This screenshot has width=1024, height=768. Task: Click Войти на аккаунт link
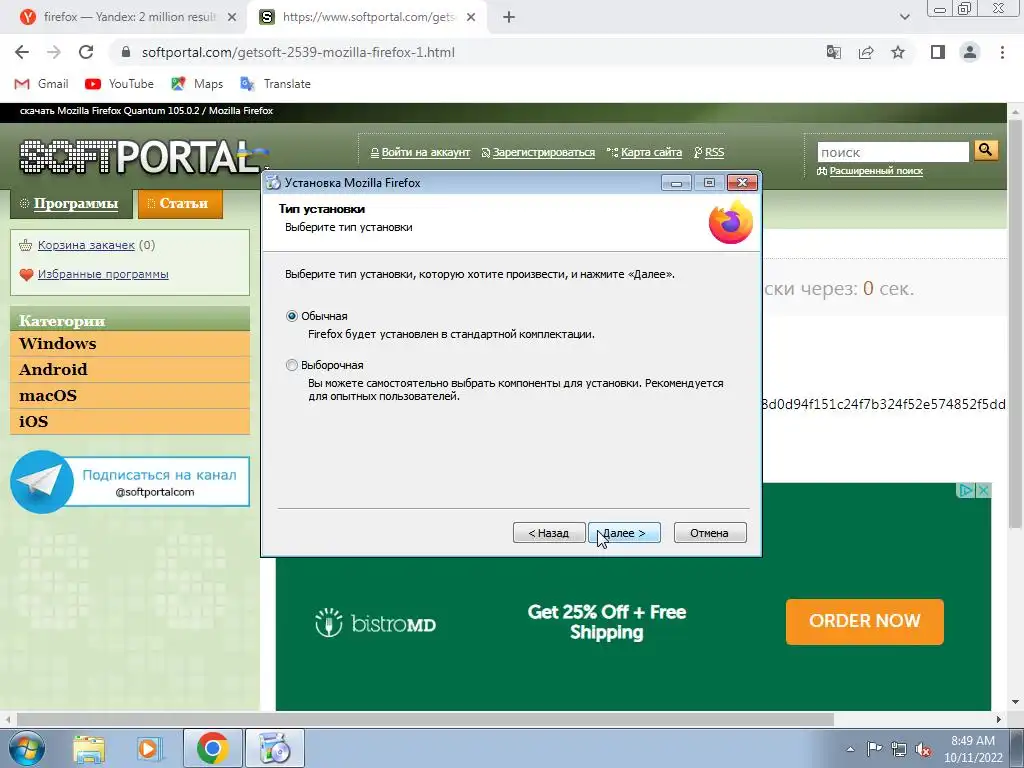coord(420,152)
